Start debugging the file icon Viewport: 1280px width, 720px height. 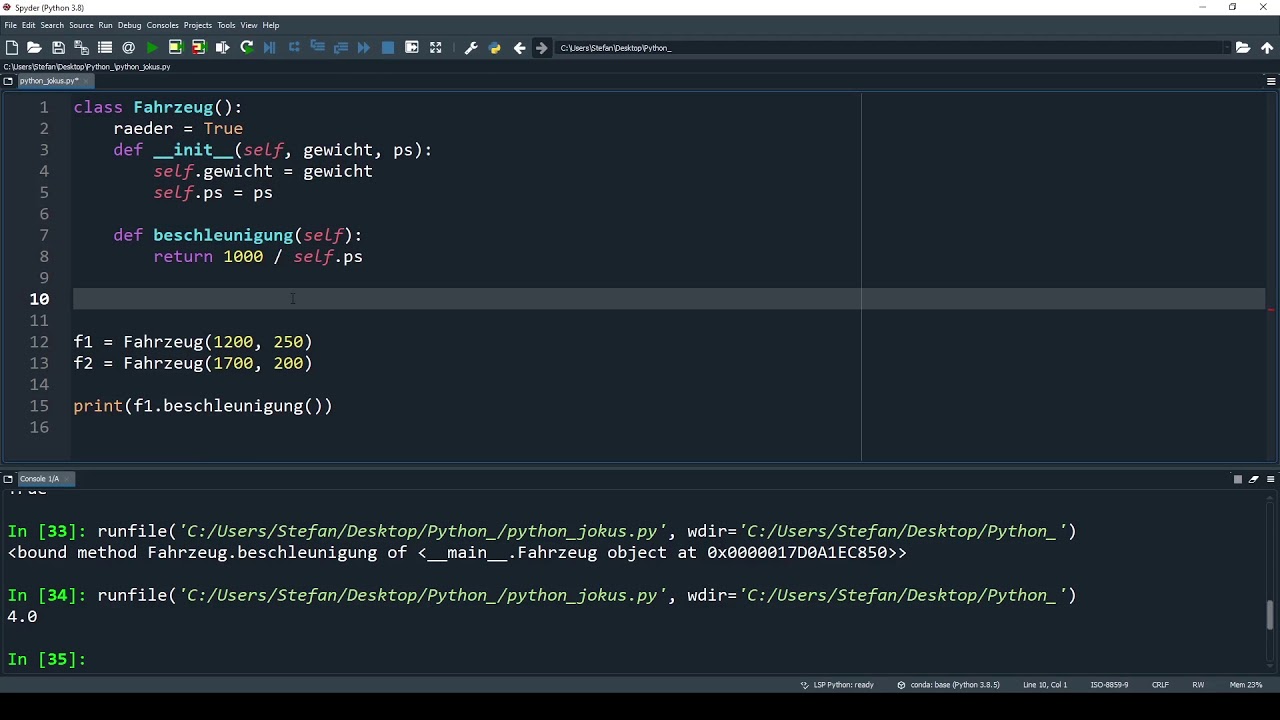coord(269,48)
